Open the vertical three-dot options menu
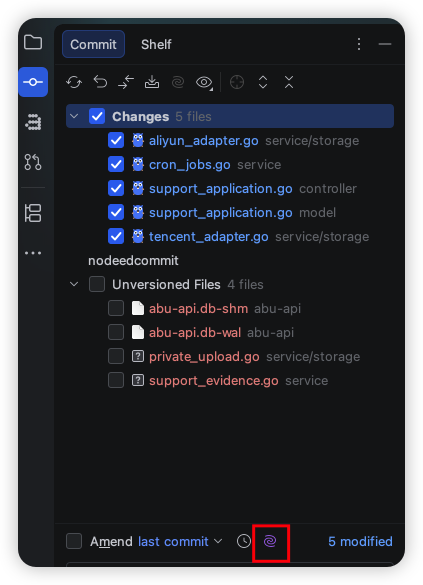The width and height of the screenshot is (423, 585). coord(359,44)
